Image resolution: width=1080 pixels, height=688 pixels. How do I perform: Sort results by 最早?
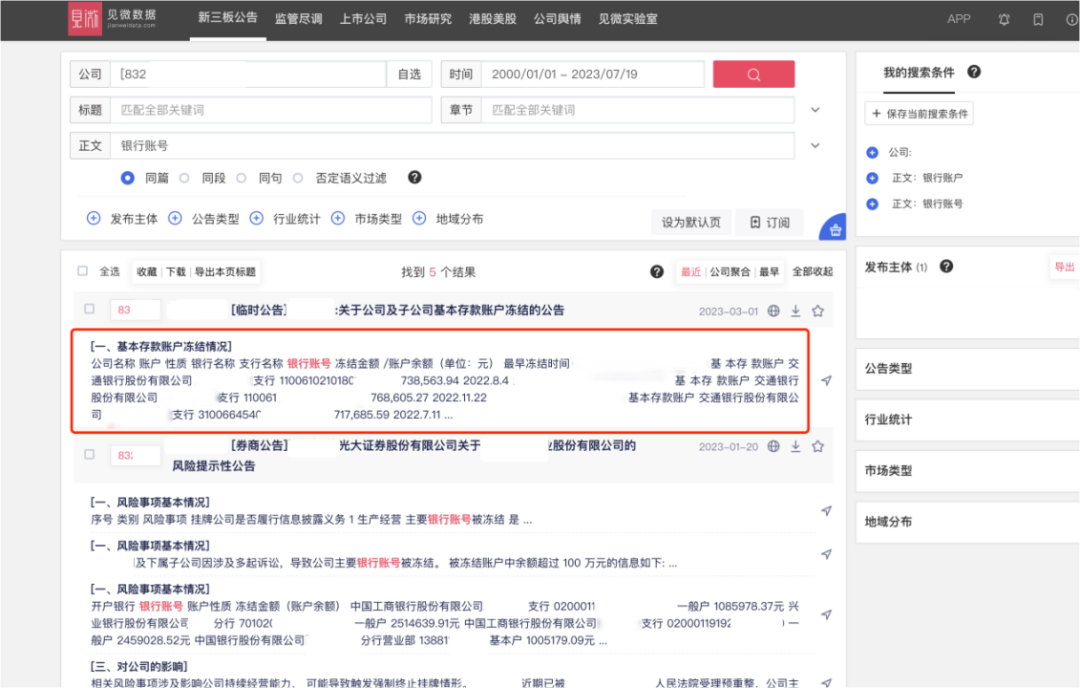click(769, 271)
